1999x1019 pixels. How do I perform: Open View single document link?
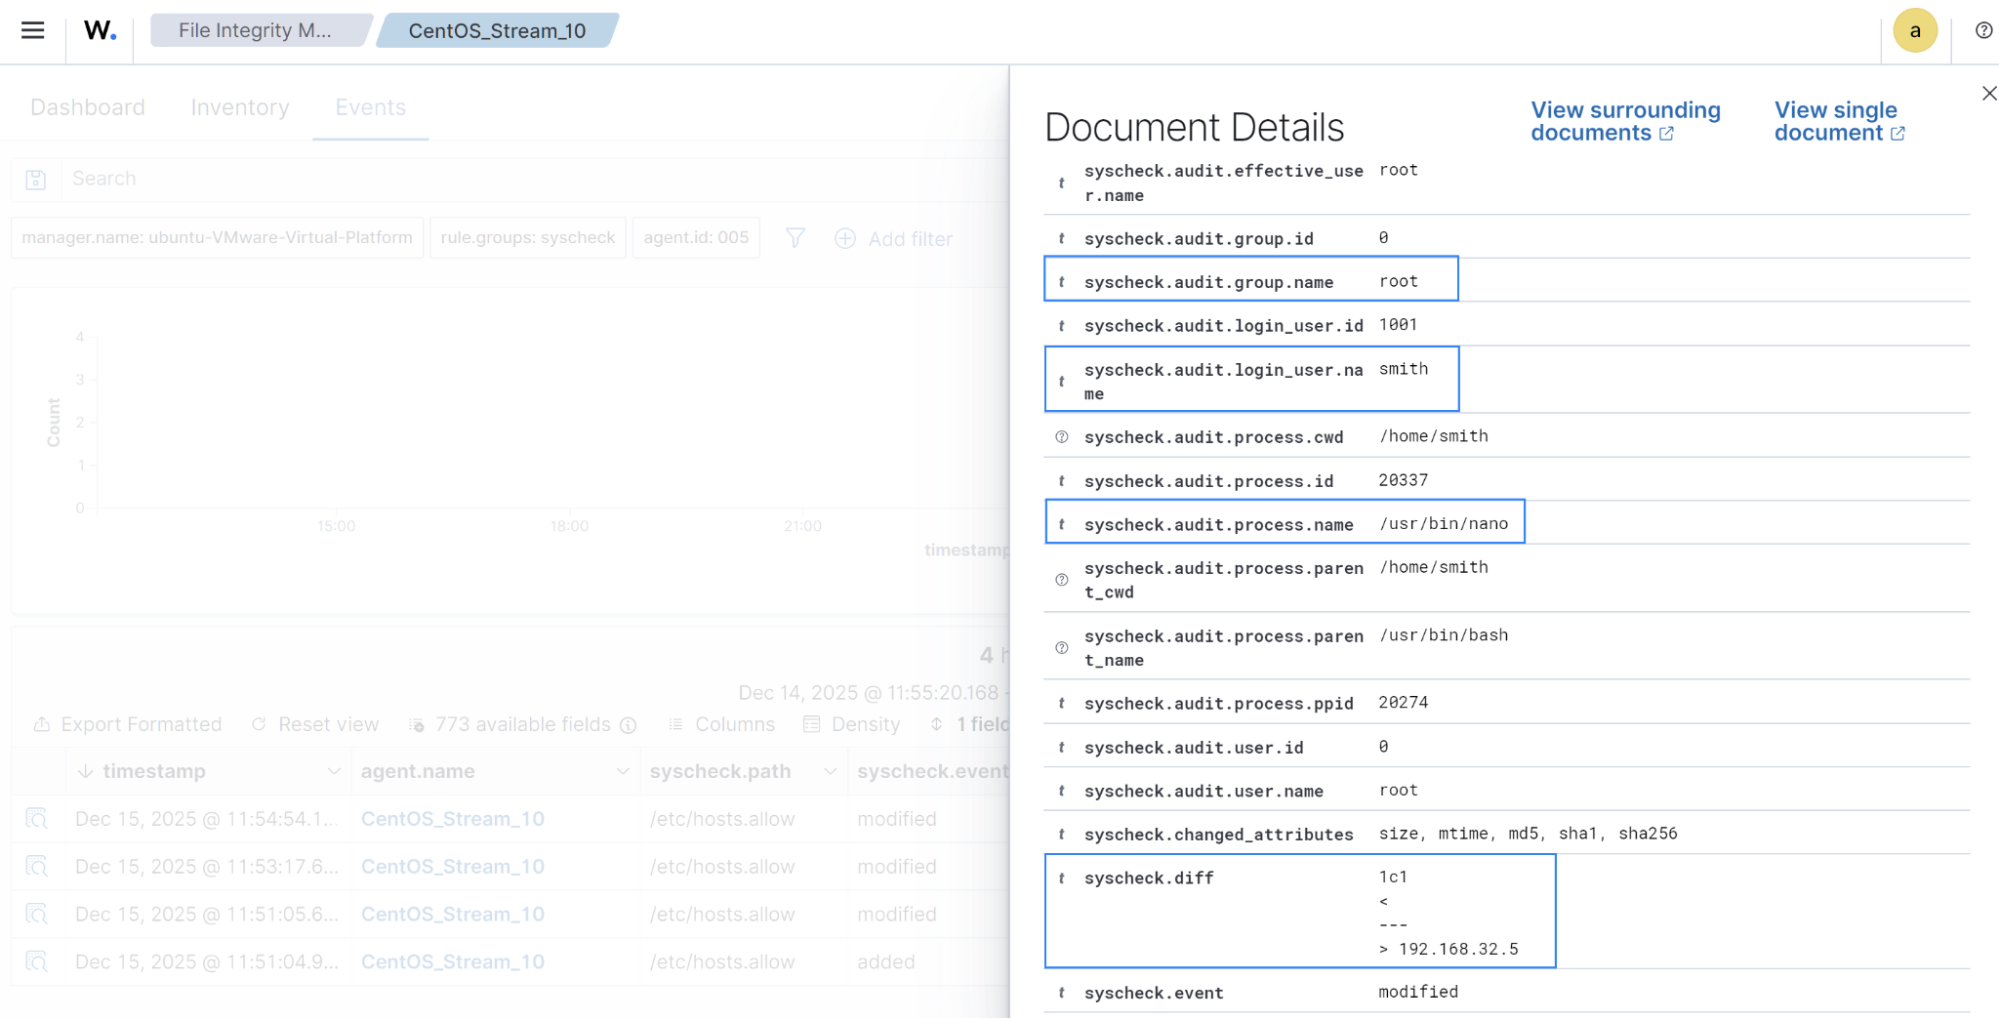coord(1838,121)
